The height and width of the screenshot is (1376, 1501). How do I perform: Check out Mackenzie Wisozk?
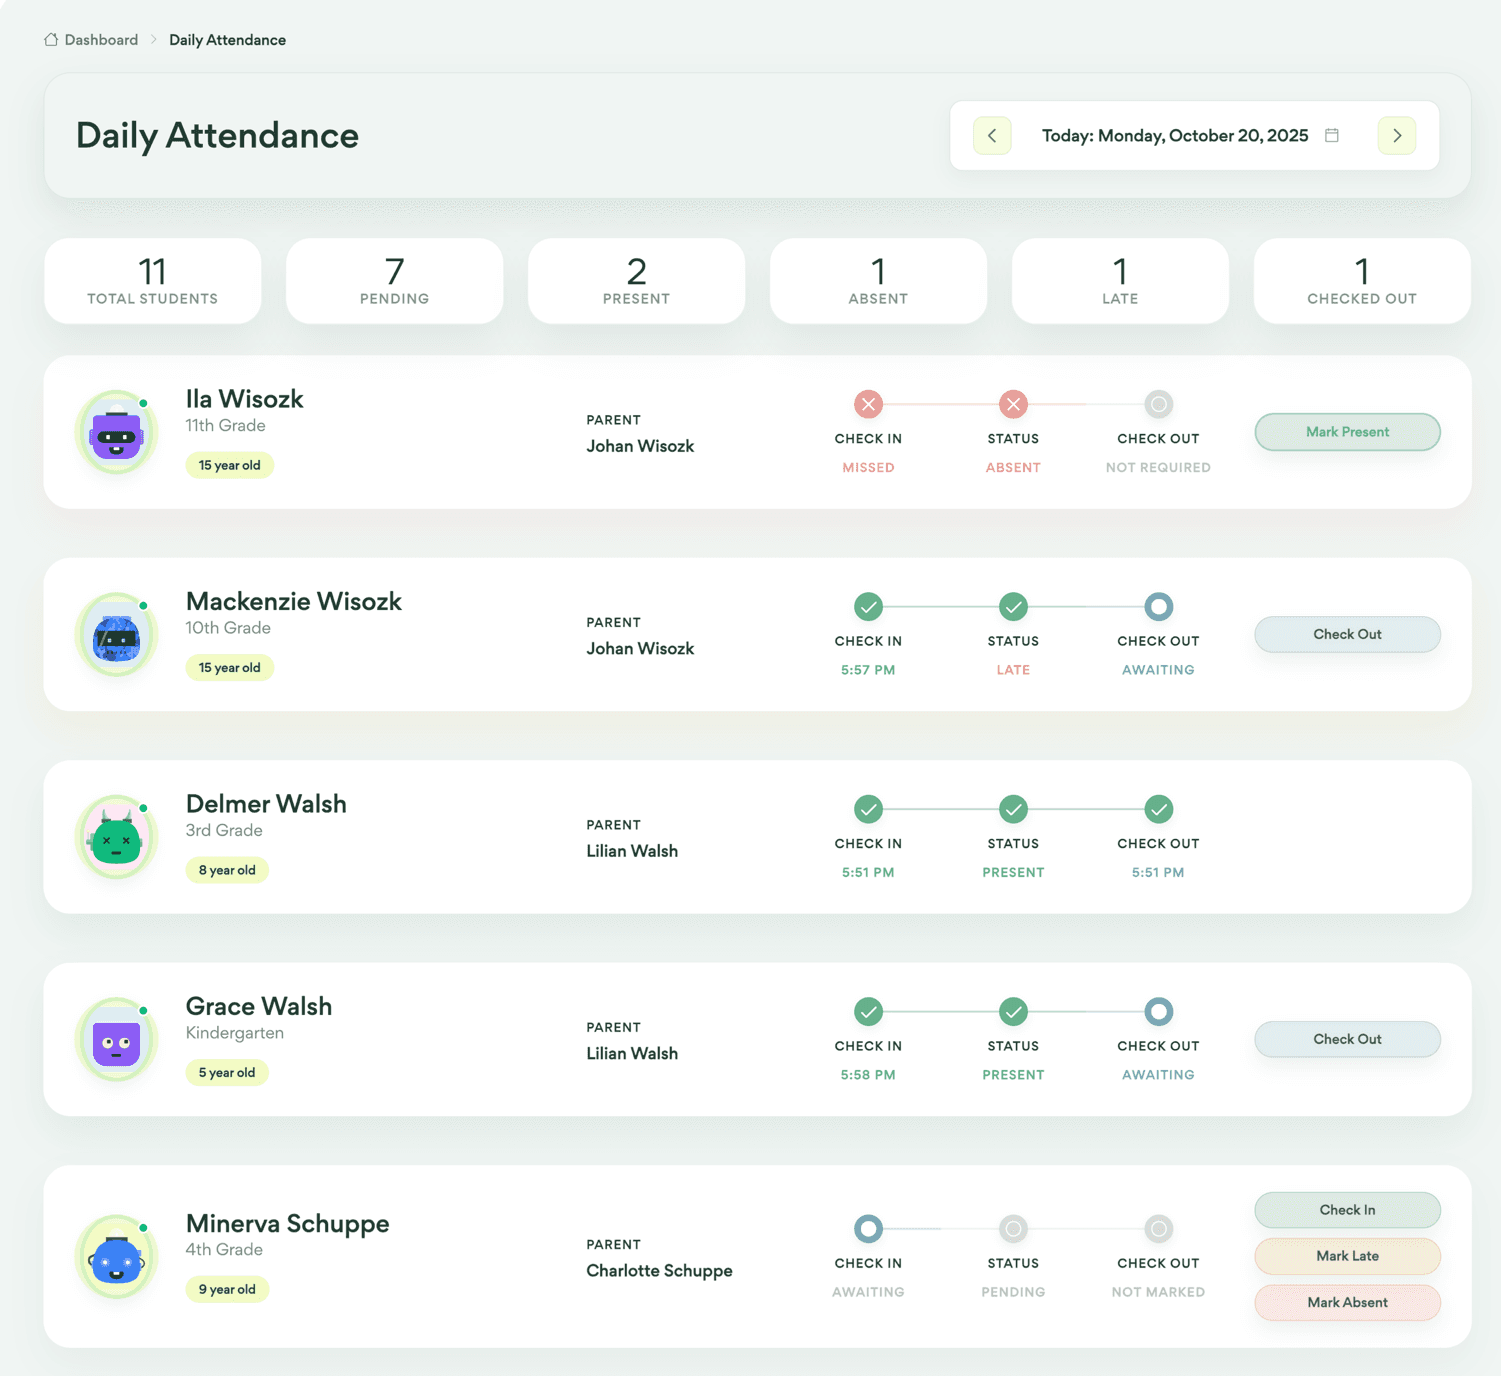[x=1347, y=634]
